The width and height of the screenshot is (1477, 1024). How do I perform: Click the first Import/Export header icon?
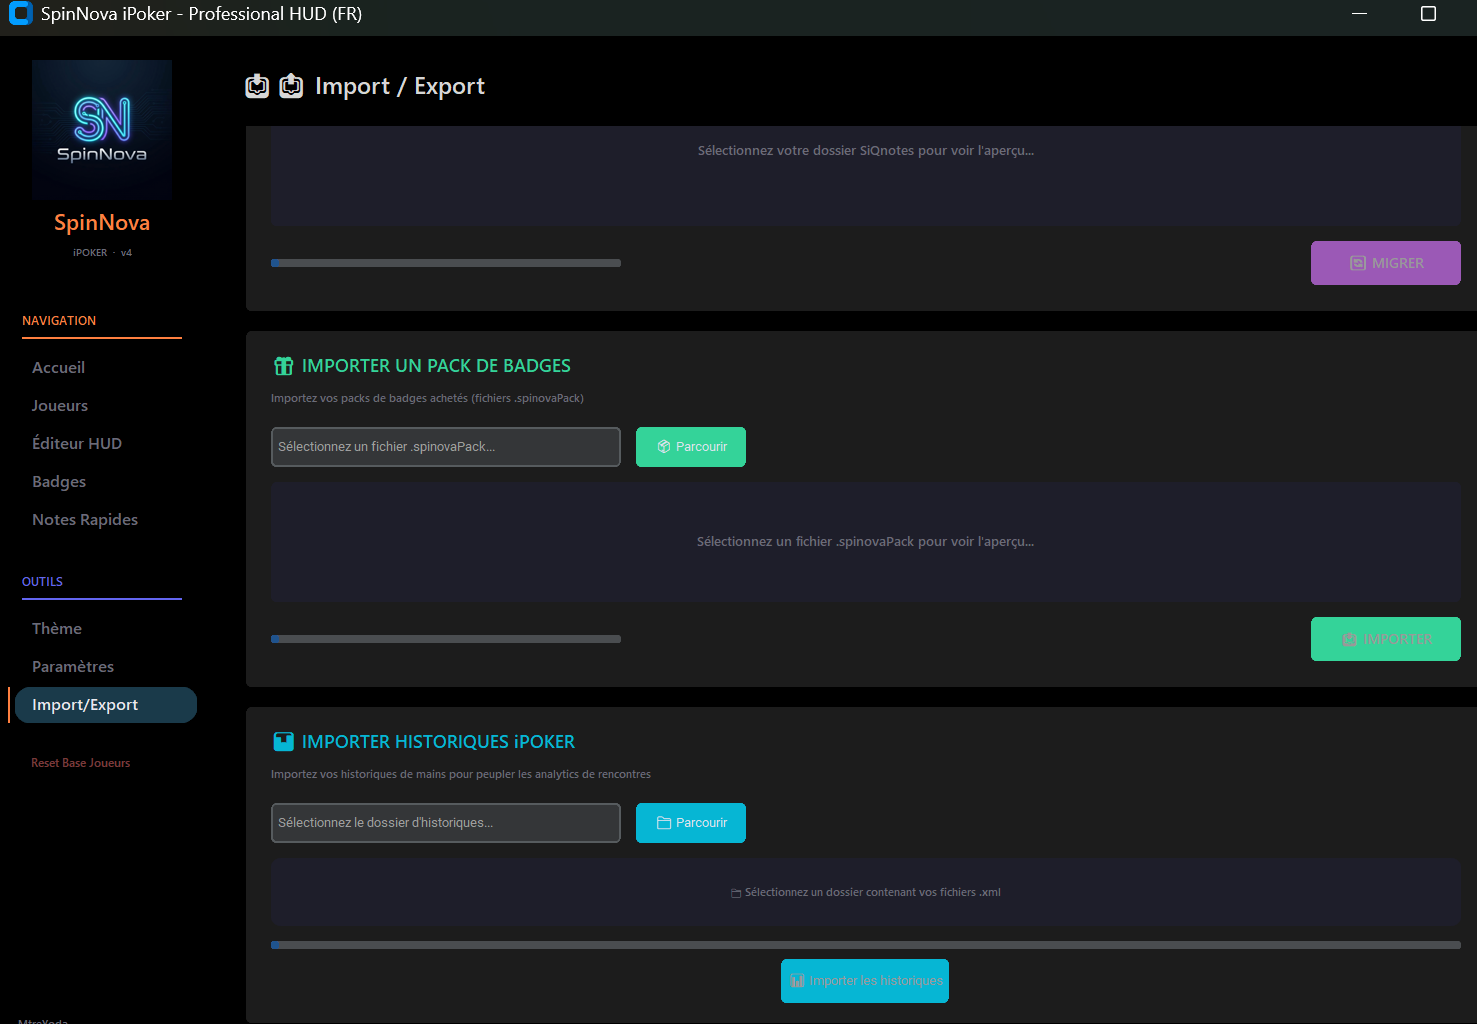[x=257, y=86]
